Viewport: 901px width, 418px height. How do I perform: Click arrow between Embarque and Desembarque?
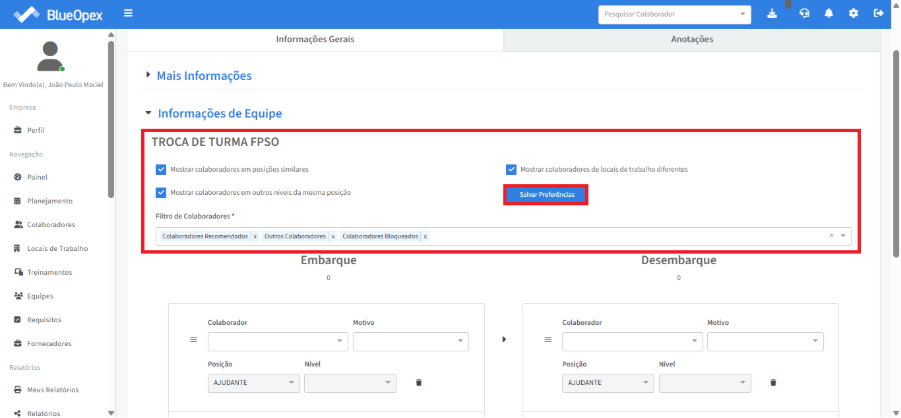[504, 339]
